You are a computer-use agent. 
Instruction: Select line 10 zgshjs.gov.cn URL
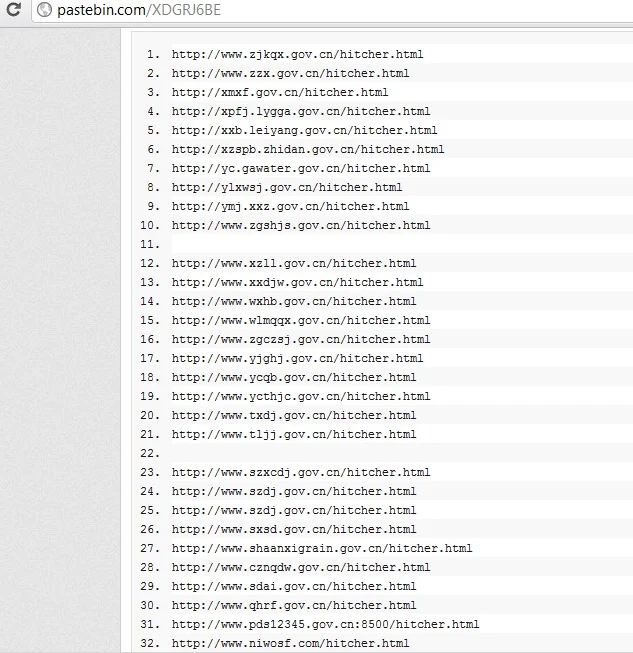(301, 226)
